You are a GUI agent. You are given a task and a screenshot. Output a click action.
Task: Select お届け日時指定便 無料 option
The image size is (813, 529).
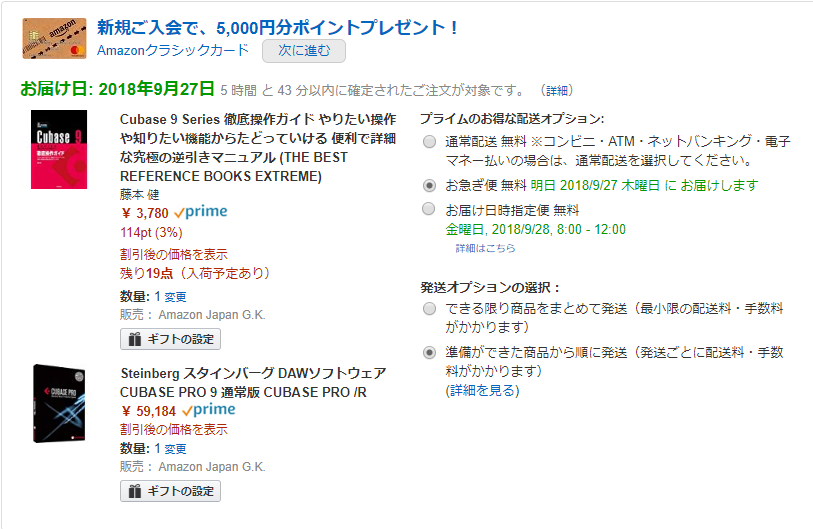428,208
